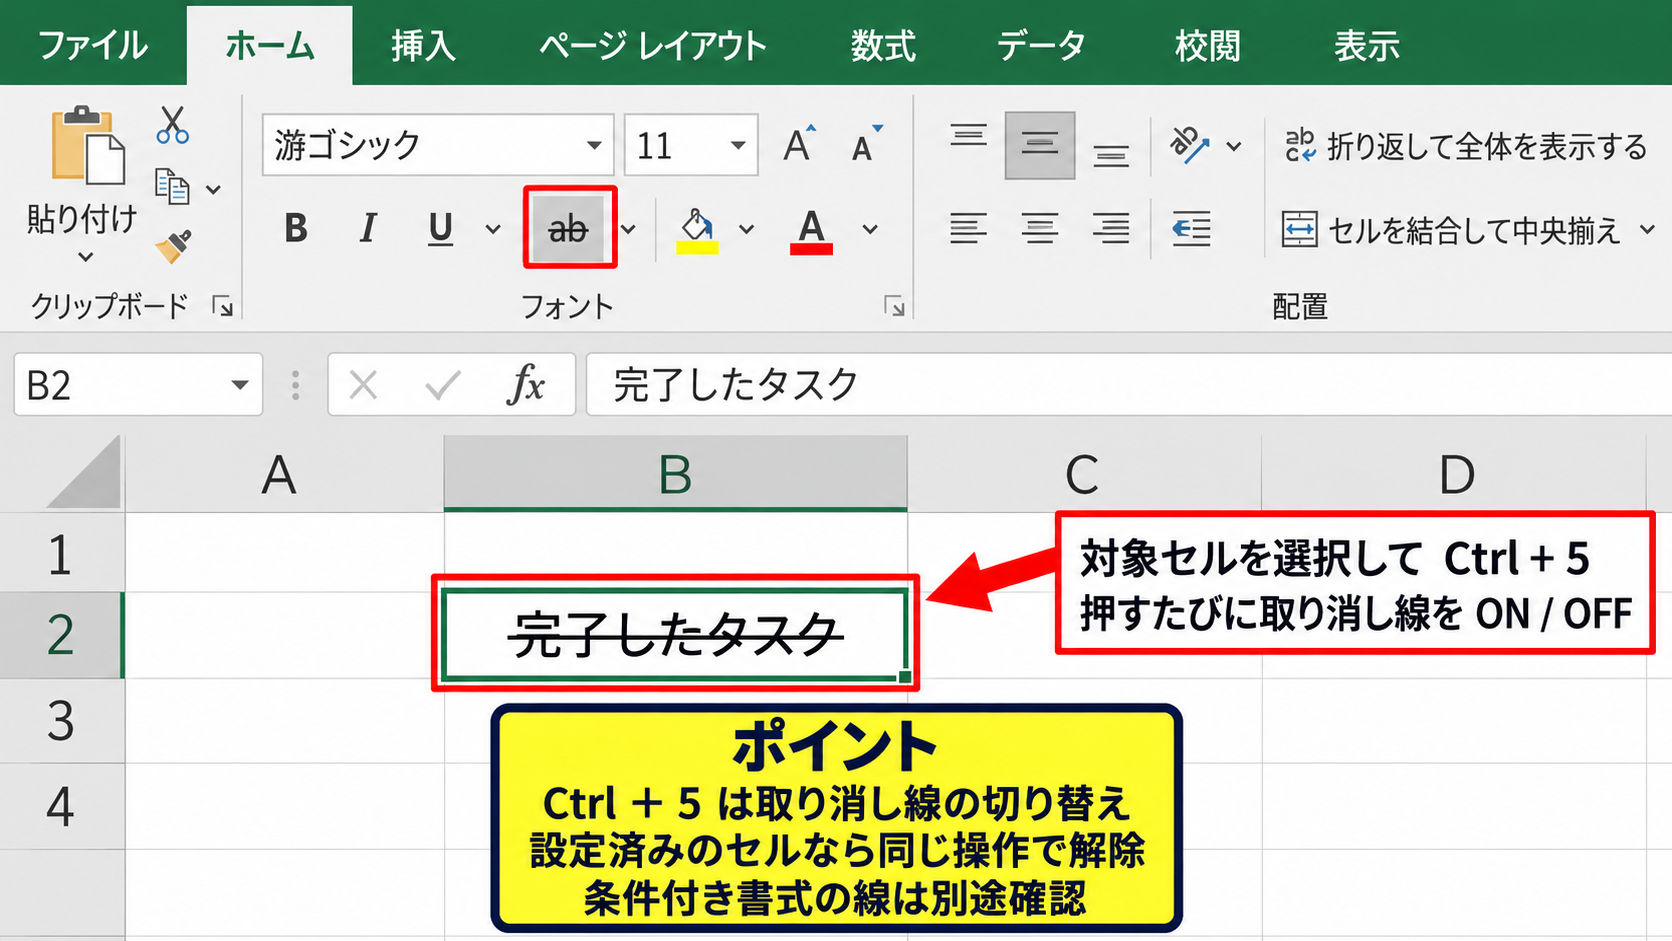
Task: Cut selection with the scissors icon
Action: (172, 126)
